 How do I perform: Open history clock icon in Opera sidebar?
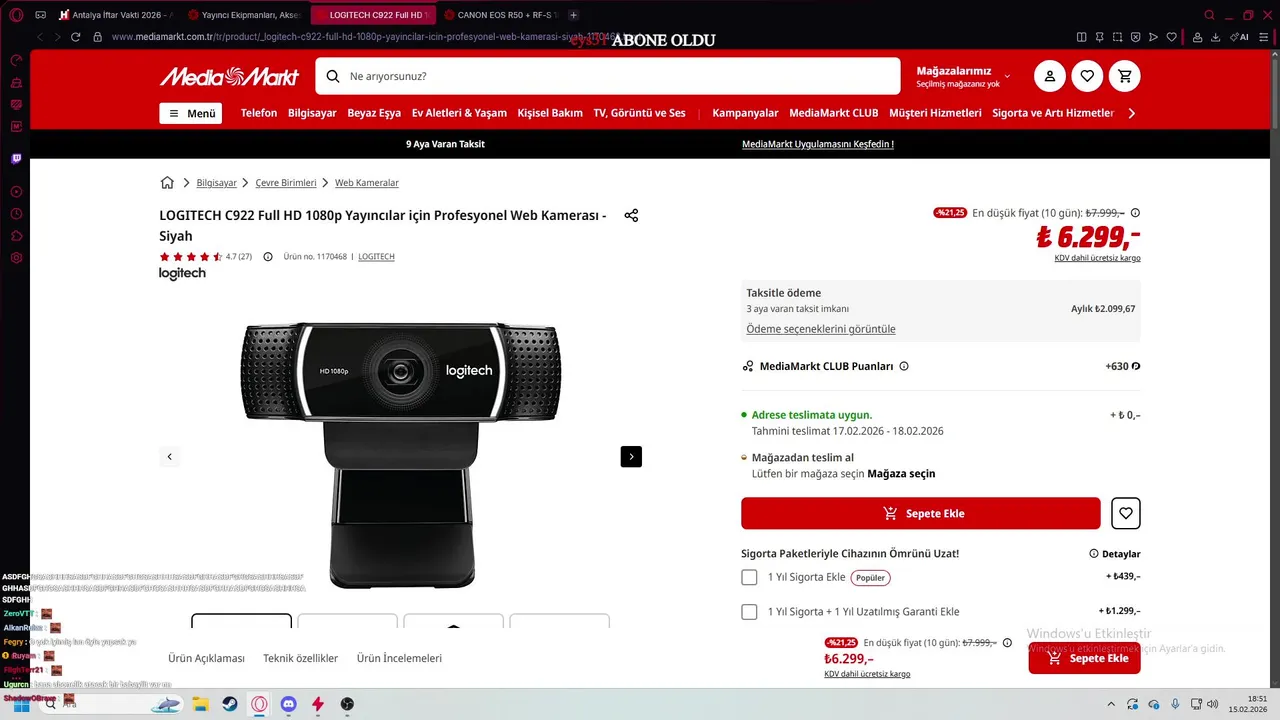pos(16,214)
